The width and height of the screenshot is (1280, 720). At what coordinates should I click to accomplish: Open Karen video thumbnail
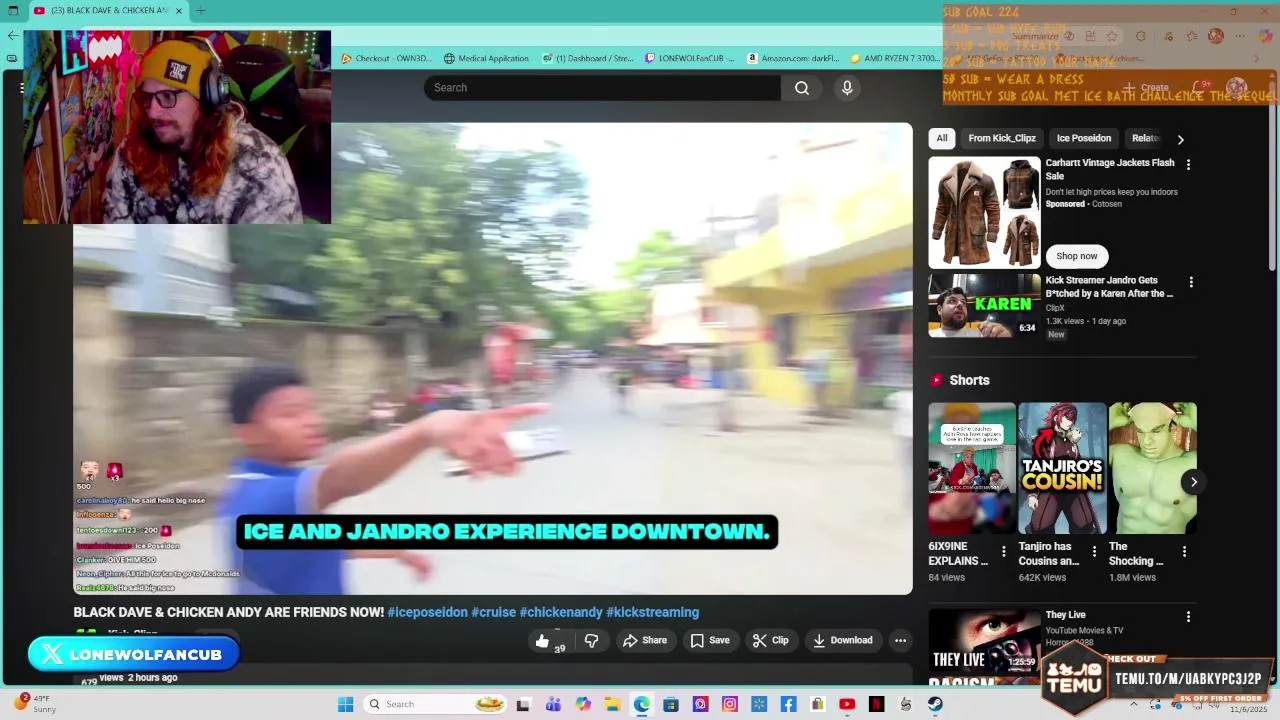coord(984,306)
